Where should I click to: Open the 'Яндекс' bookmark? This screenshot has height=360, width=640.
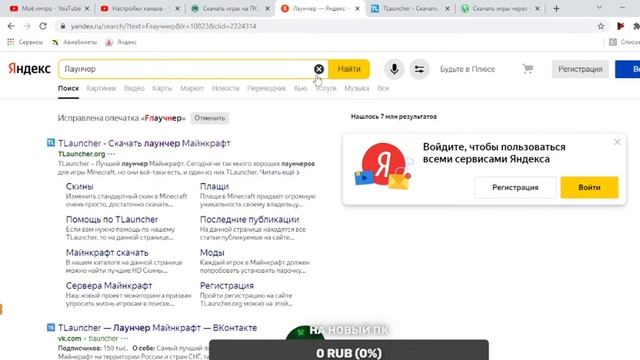pos(121,42)
